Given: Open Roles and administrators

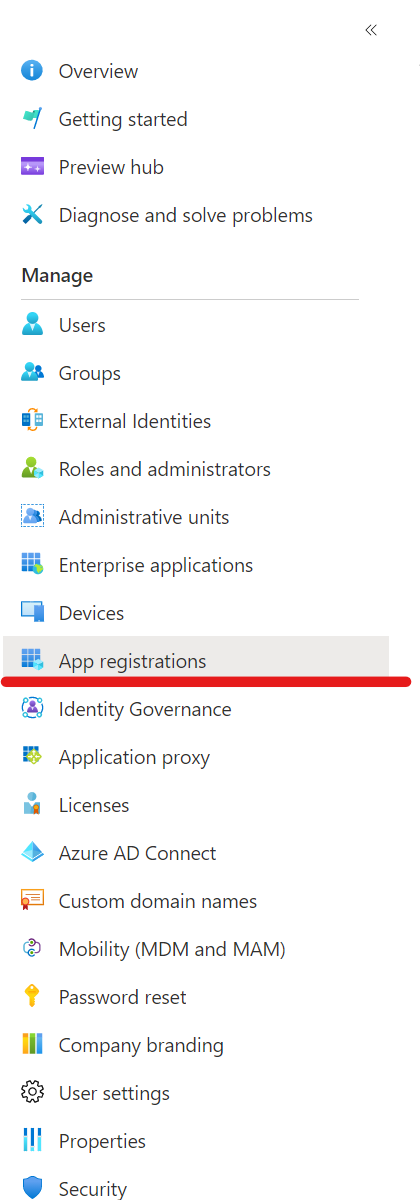Looking at the screenshot, I should click(196, 469).
